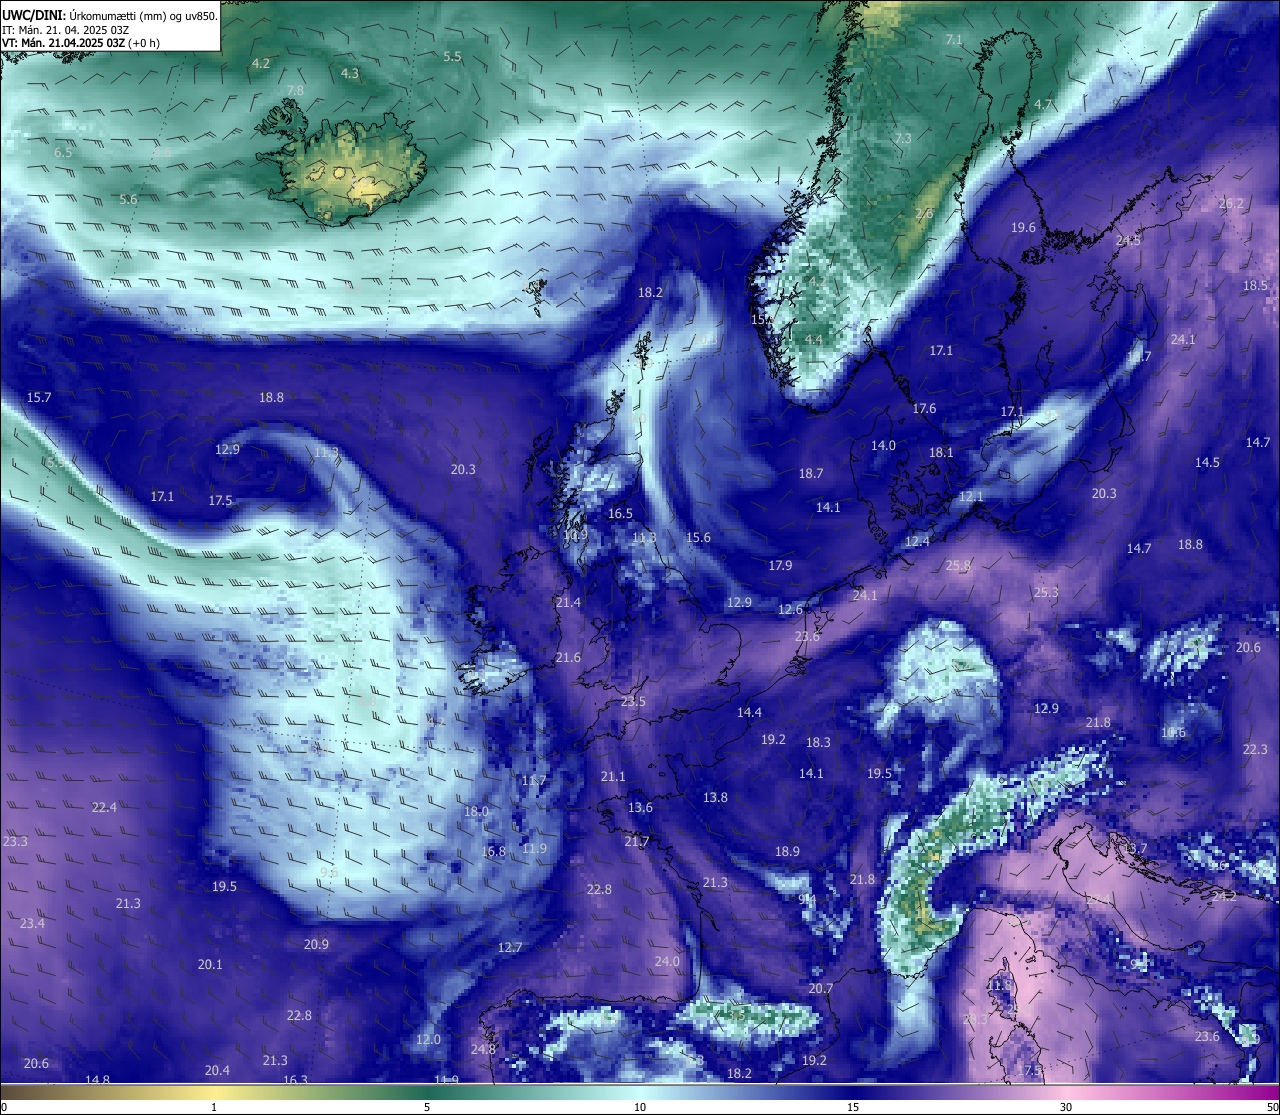Click the 14.5 value on the right side
Screen dimensions: 1280x1115
[1207, 463]
